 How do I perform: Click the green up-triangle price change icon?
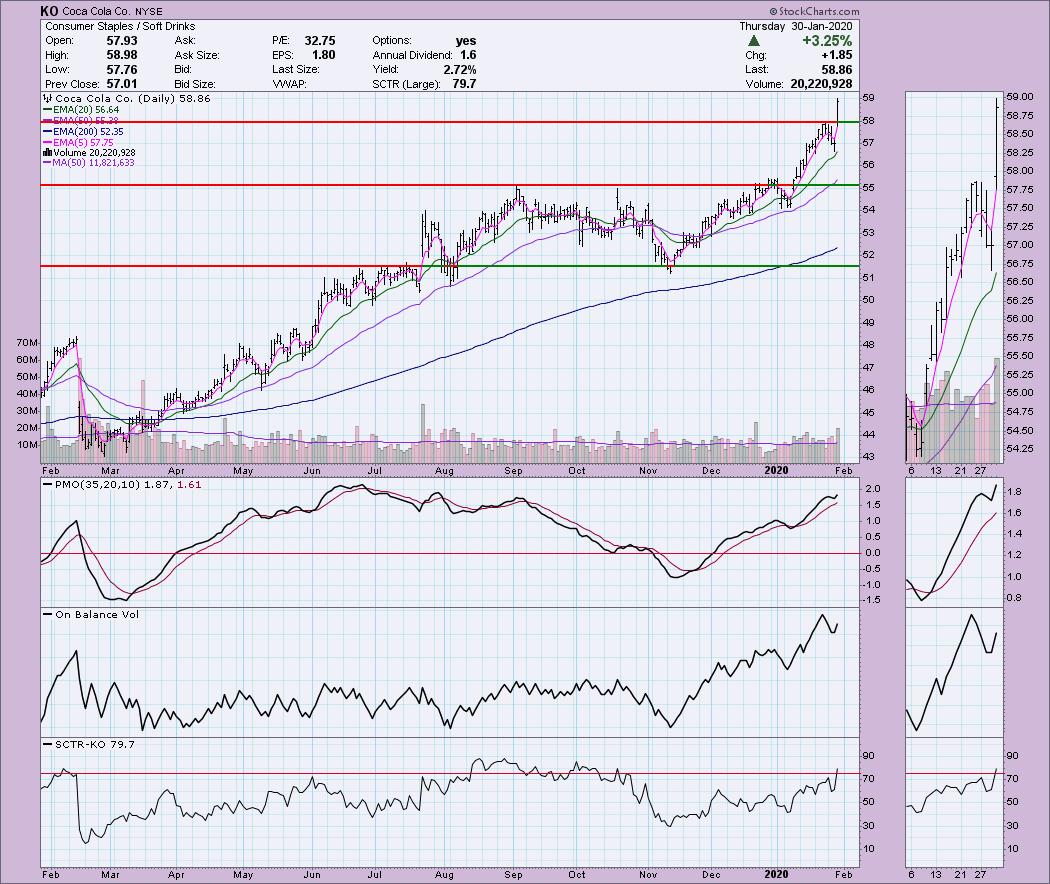[x=754, y=41]
